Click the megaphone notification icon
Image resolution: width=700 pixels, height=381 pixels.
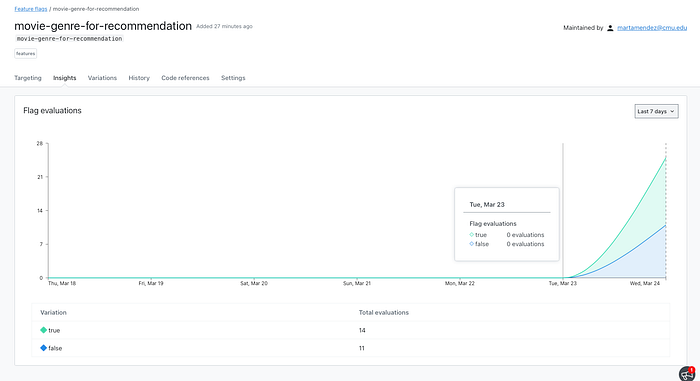[x=687, y=373]
